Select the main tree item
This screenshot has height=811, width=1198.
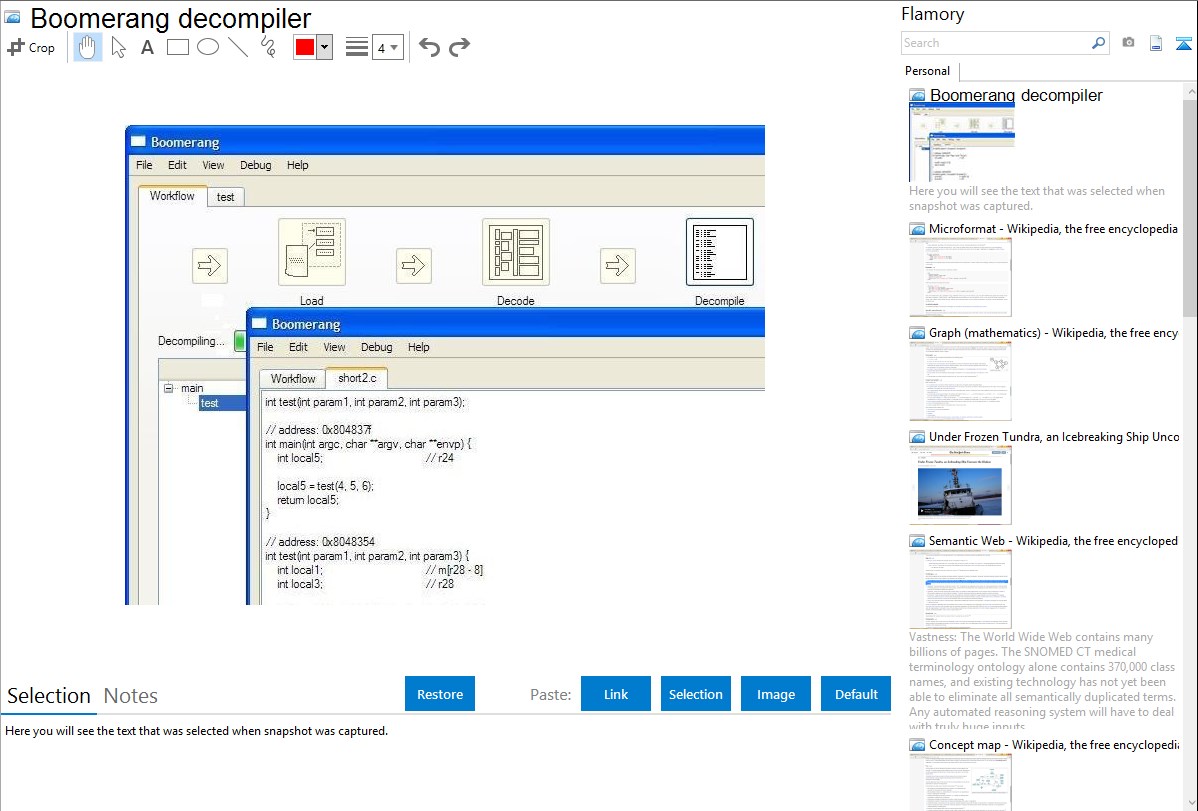tap(192, 388)
